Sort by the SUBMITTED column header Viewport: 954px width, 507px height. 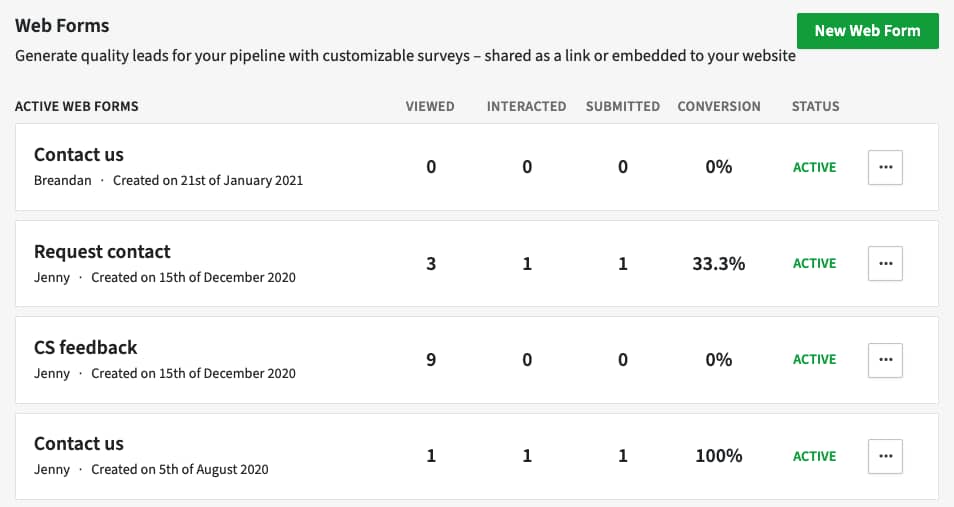pos(623,107)
